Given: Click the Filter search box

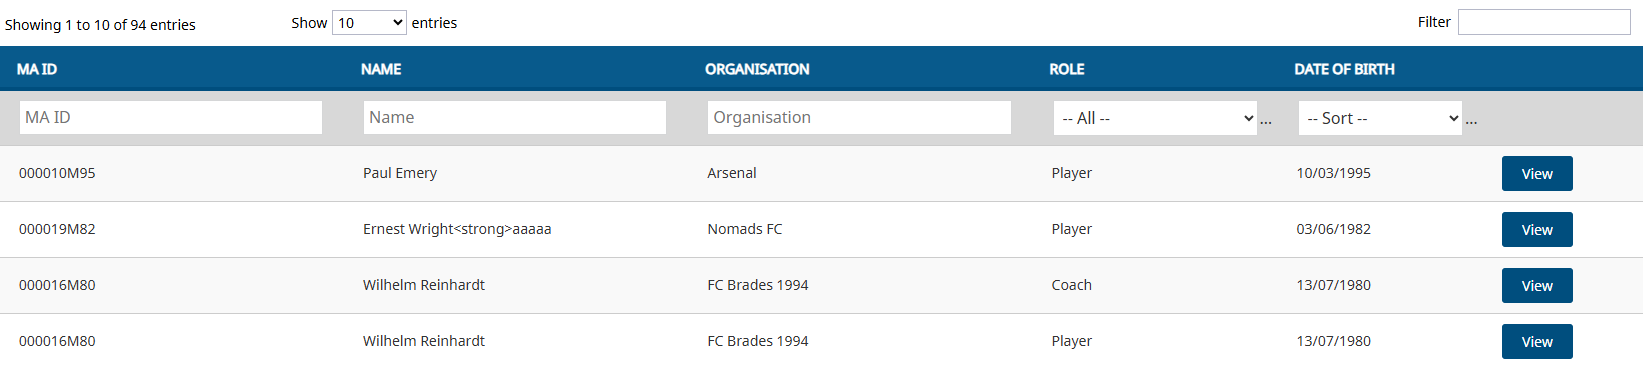Looking at the screenshot, I should (x=1544, y=22).
